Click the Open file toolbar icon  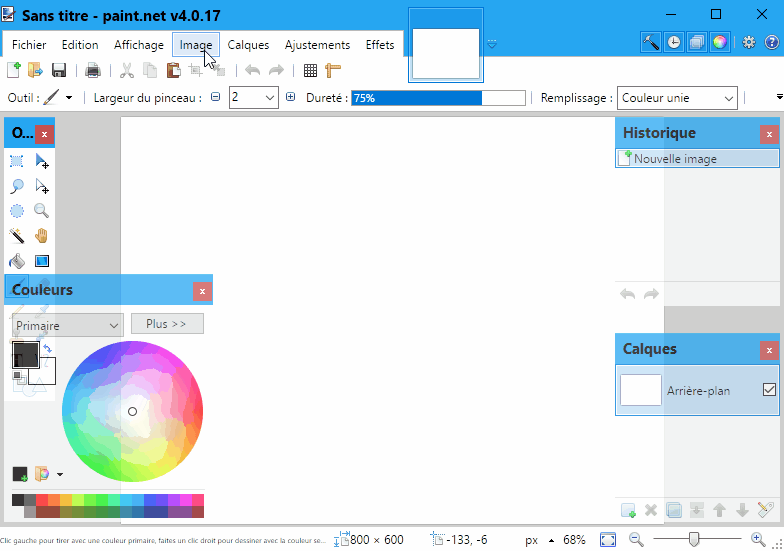[35, 70]
